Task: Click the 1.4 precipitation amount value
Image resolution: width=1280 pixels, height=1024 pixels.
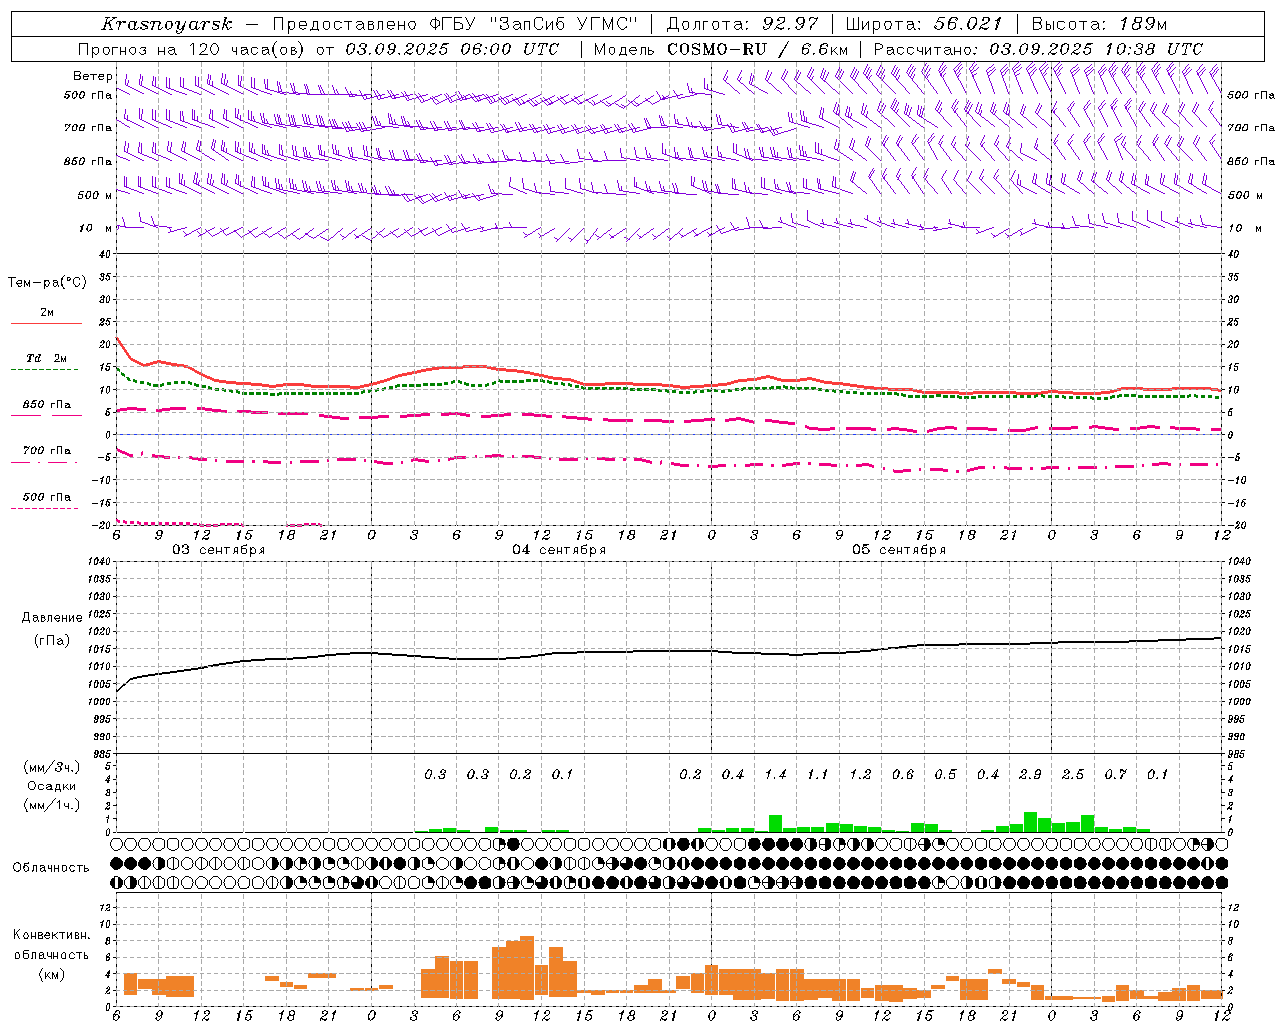Action: click(x=776, y=774)
